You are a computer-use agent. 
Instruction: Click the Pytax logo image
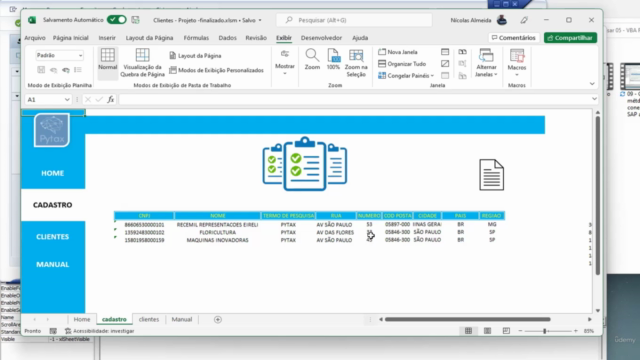click(x=52, y=130)
